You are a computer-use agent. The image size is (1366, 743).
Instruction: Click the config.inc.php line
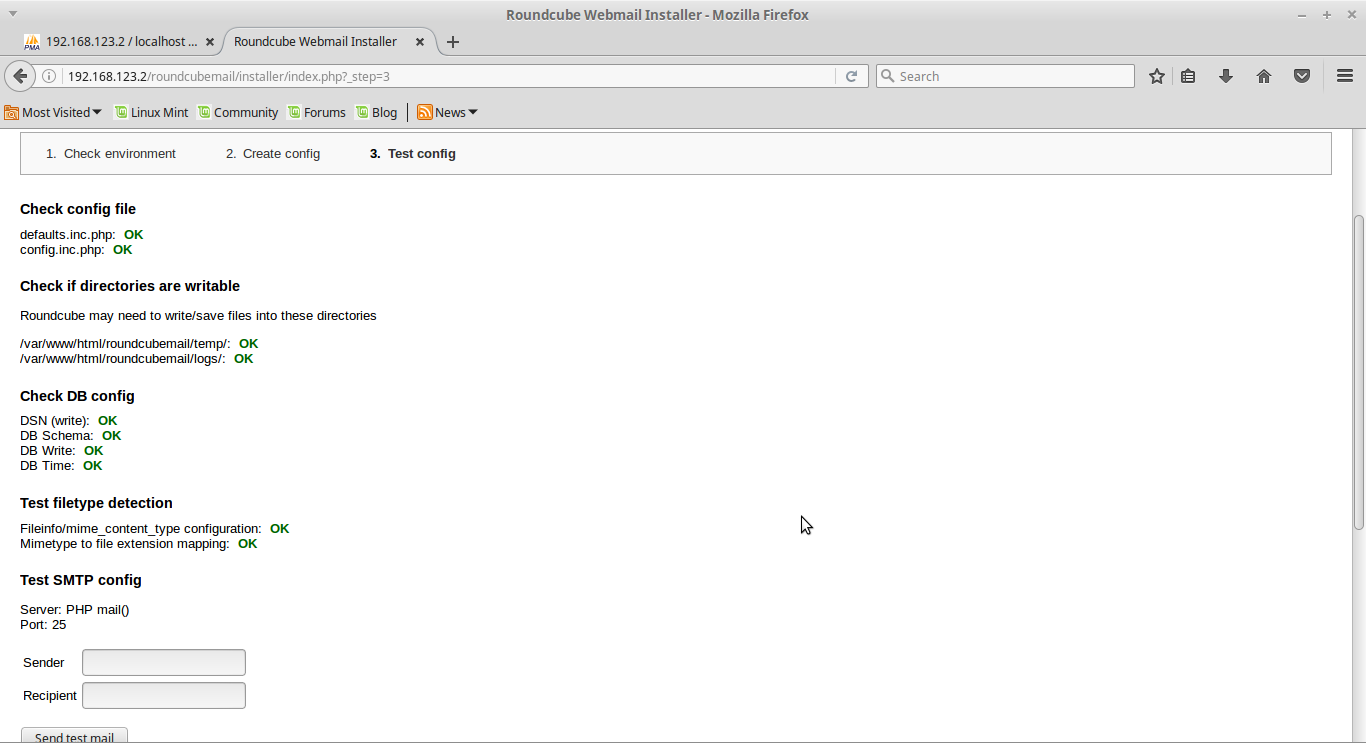(76, 249)
